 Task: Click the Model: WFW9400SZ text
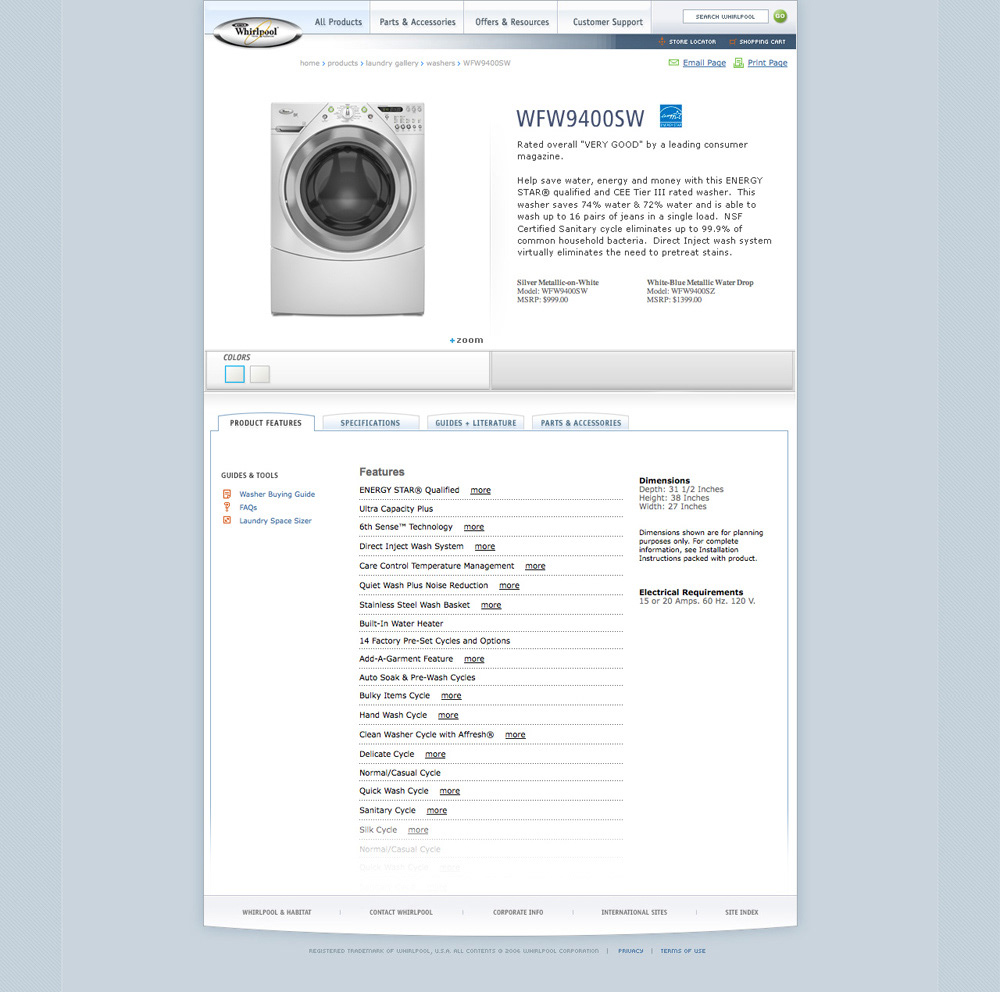680,291
